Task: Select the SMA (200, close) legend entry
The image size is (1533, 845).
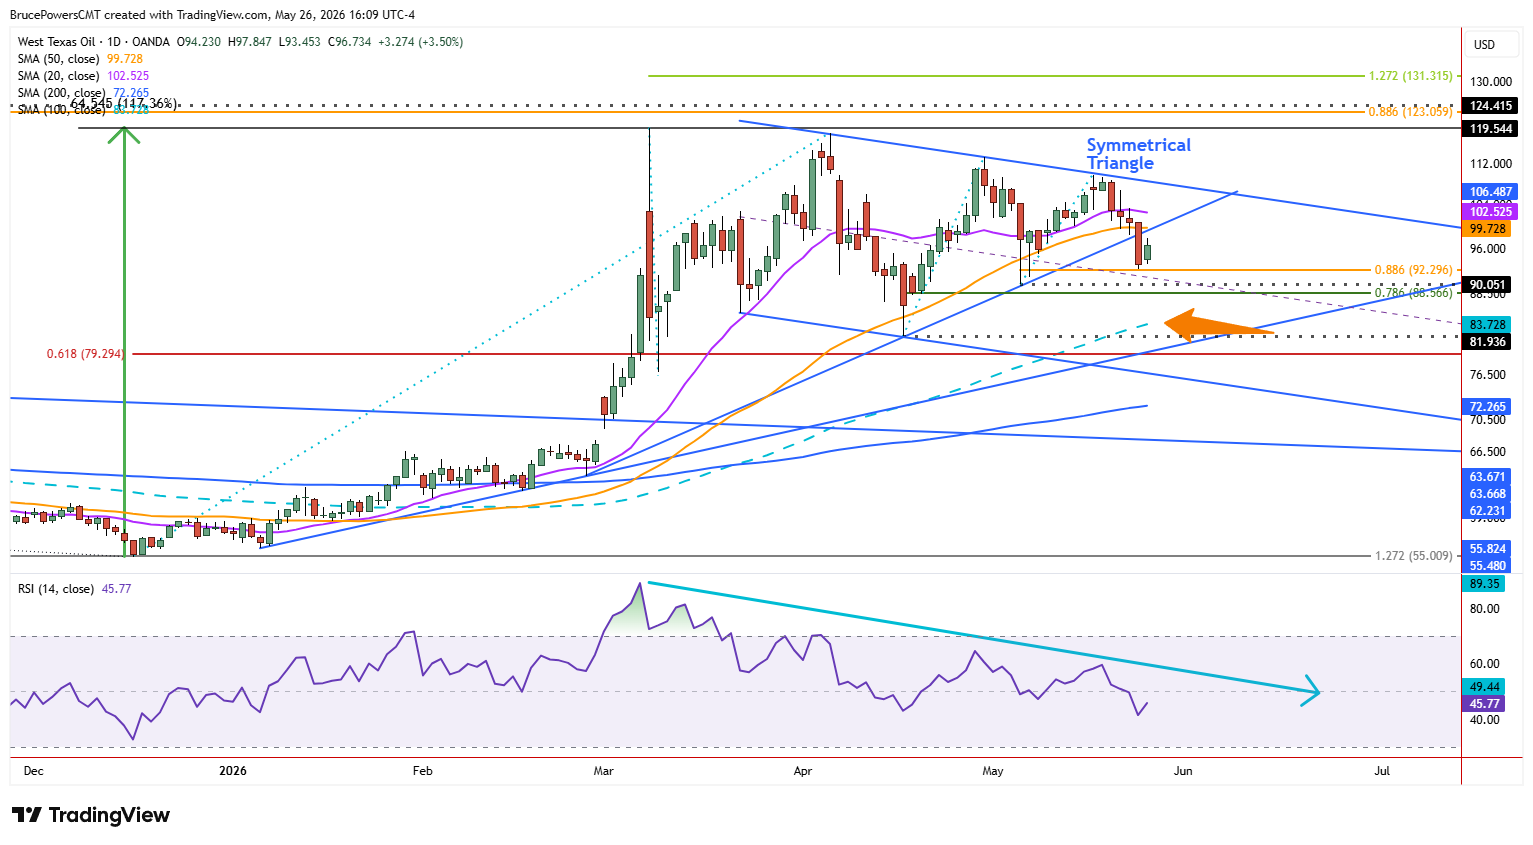Action: tap(83, 93)
